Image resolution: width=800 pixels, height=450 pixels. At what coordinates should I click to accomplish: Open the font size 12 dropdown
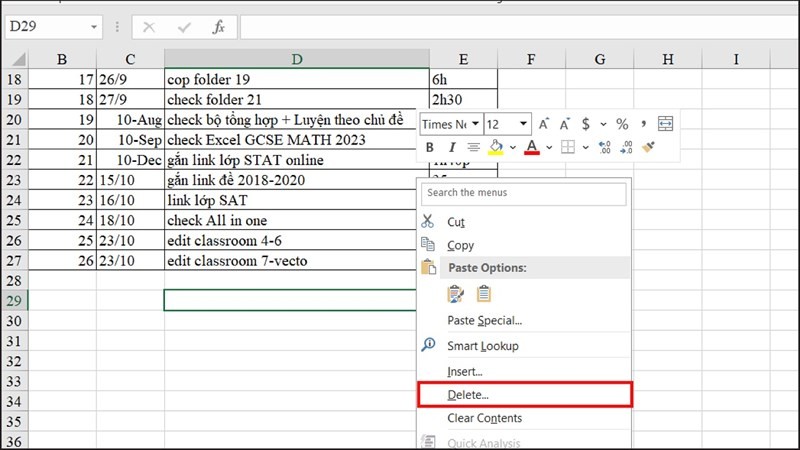tap(523, 124)
